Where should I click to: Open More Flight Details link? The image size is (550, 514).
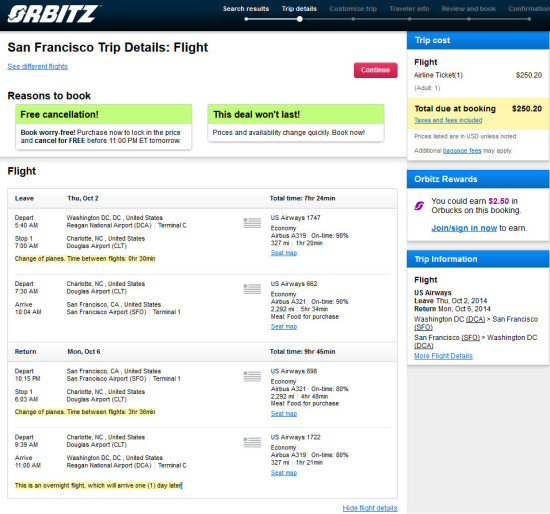pos(443,356)
